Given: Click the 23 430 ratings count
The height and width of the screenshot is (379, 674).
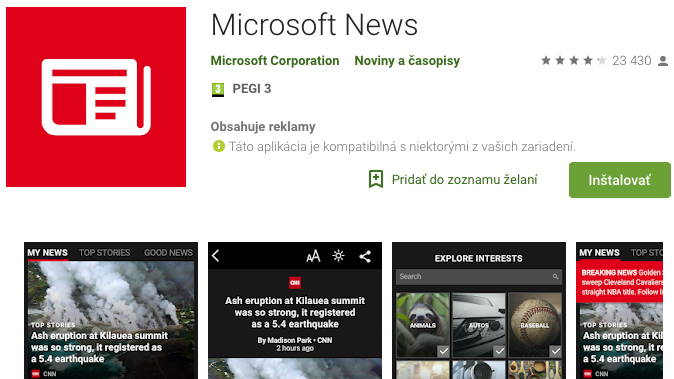Looking at the screenshot, I should pyautogui.click(x=631, y=61).
